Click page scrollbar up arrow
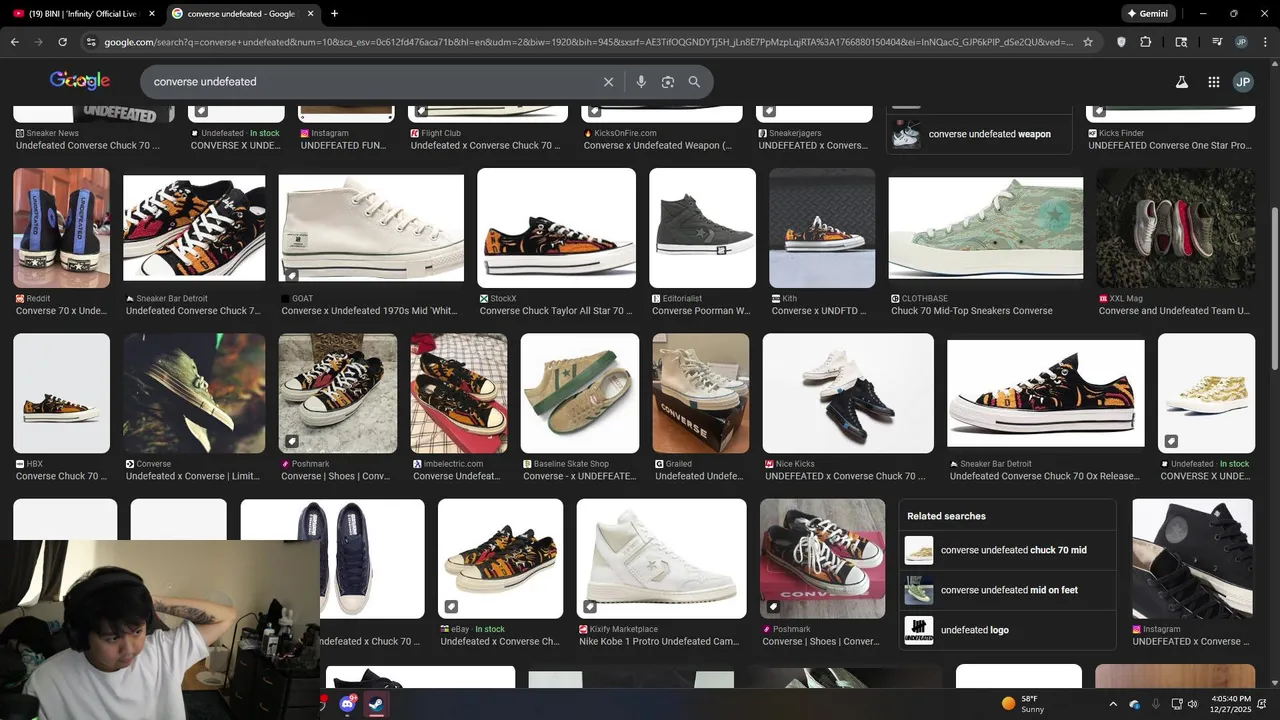Image resolution: width=1280 pixels, height=720 pixels. 1274,64
